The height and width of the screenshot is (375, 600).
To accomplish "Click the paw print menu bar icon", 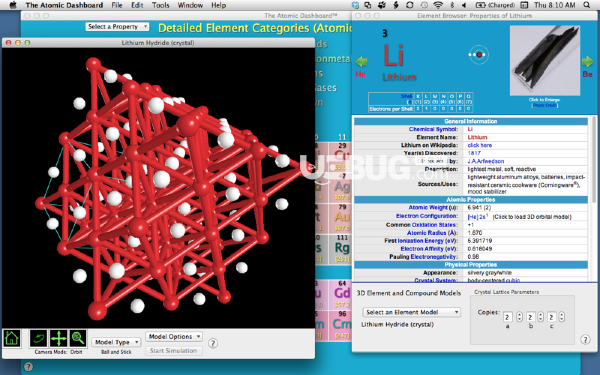I will point(382,5).
